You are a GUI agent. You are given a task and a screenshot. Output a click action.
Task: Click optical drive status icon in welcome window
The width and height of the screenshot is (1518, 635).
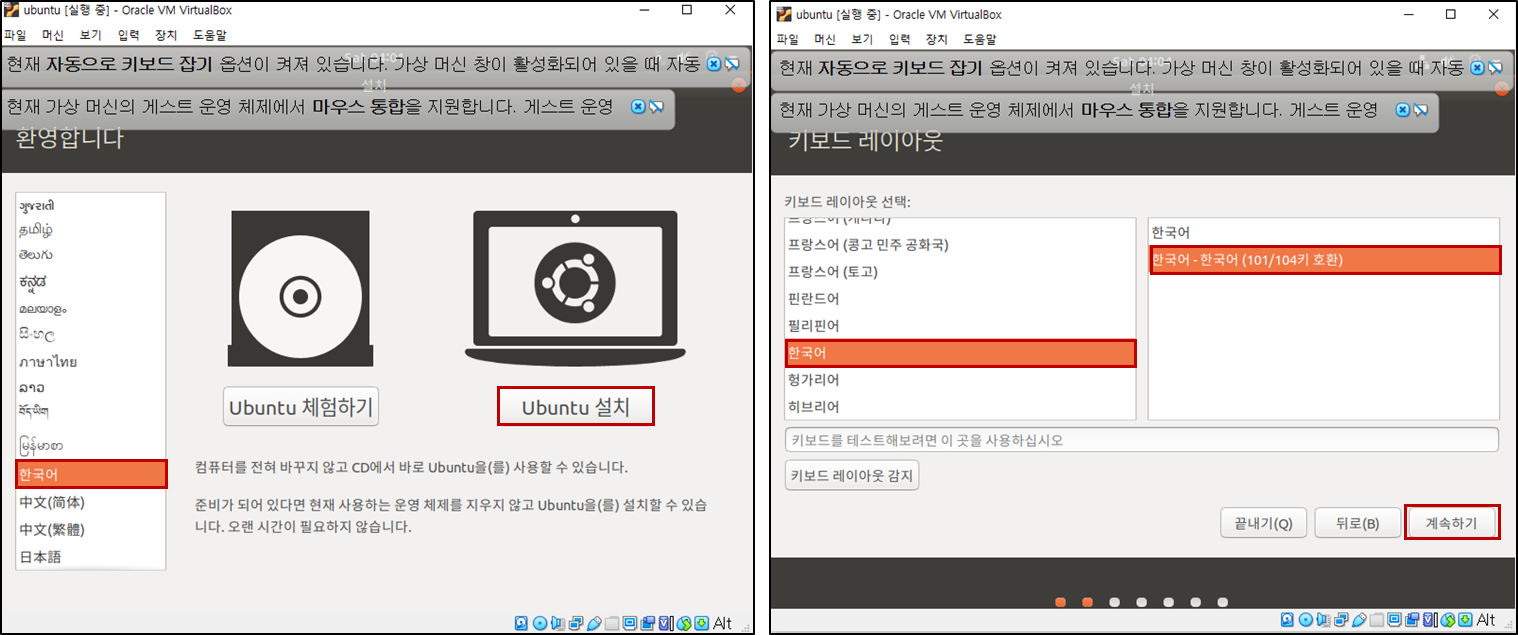pyautogui.click(x=540, y=623)
